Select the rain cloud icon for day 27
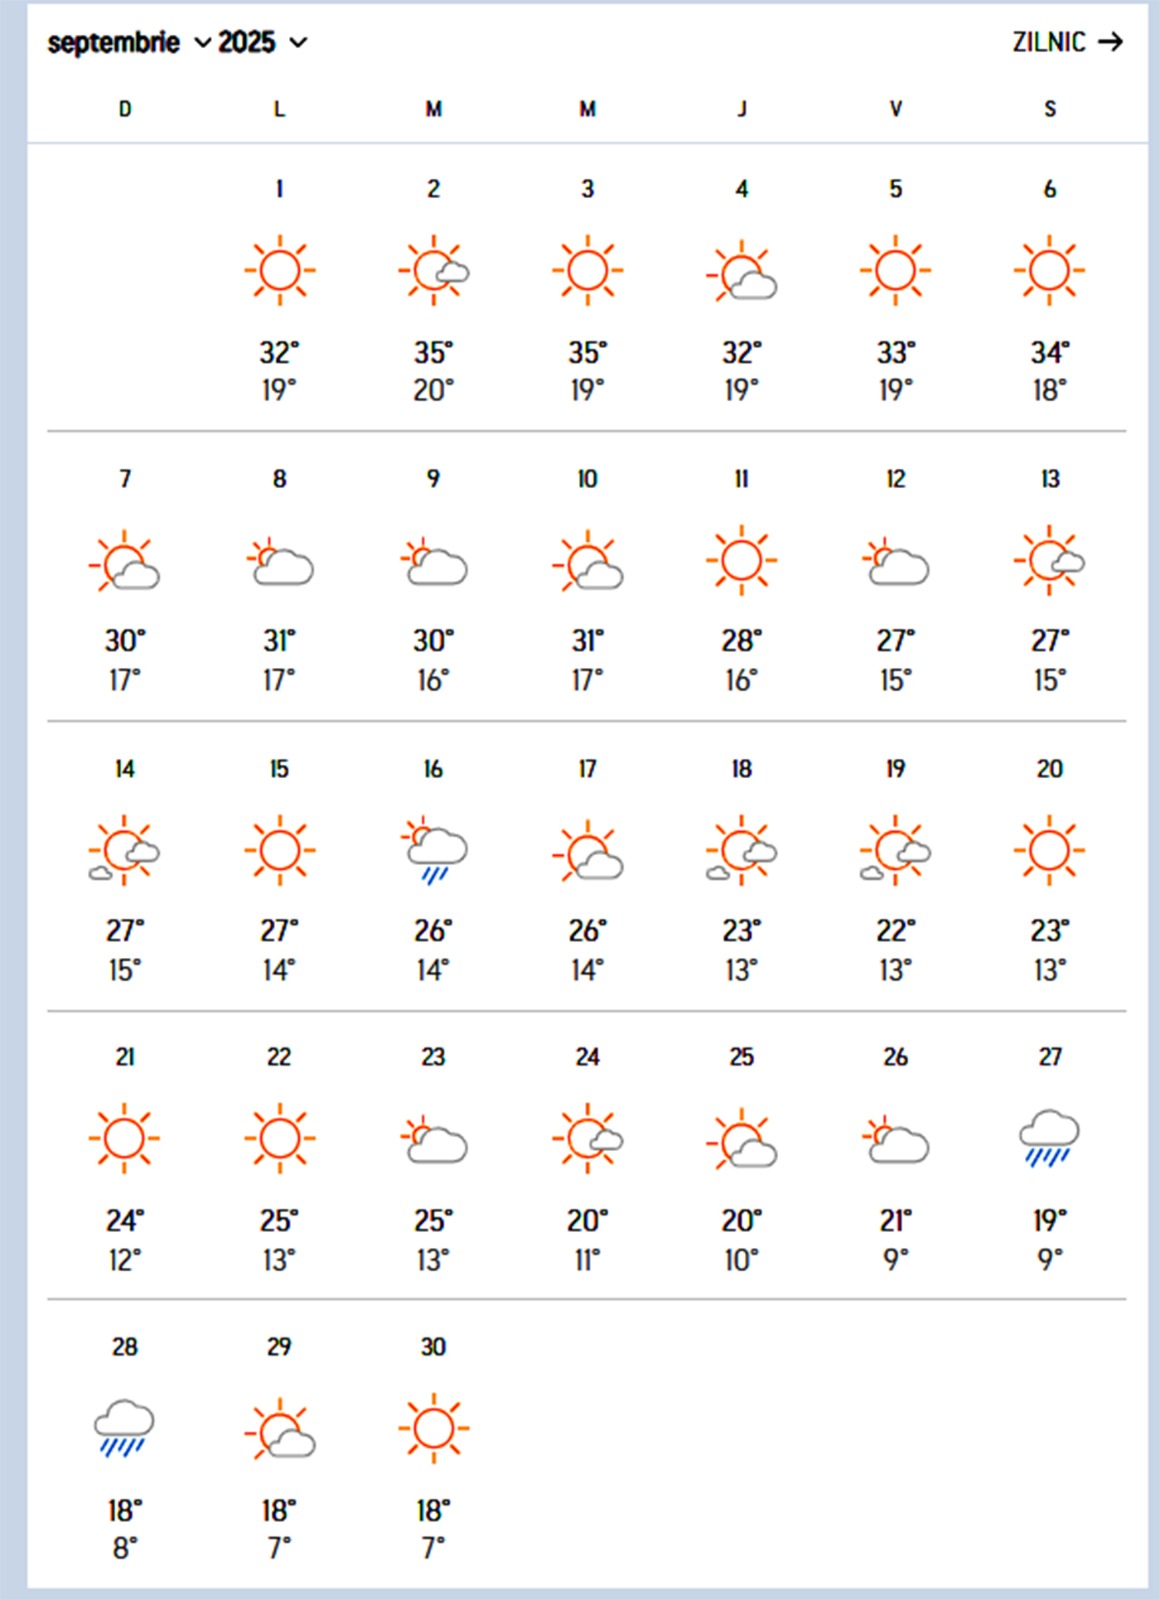Viewport: 1160px width, 1600px height. point(1049,1138)
